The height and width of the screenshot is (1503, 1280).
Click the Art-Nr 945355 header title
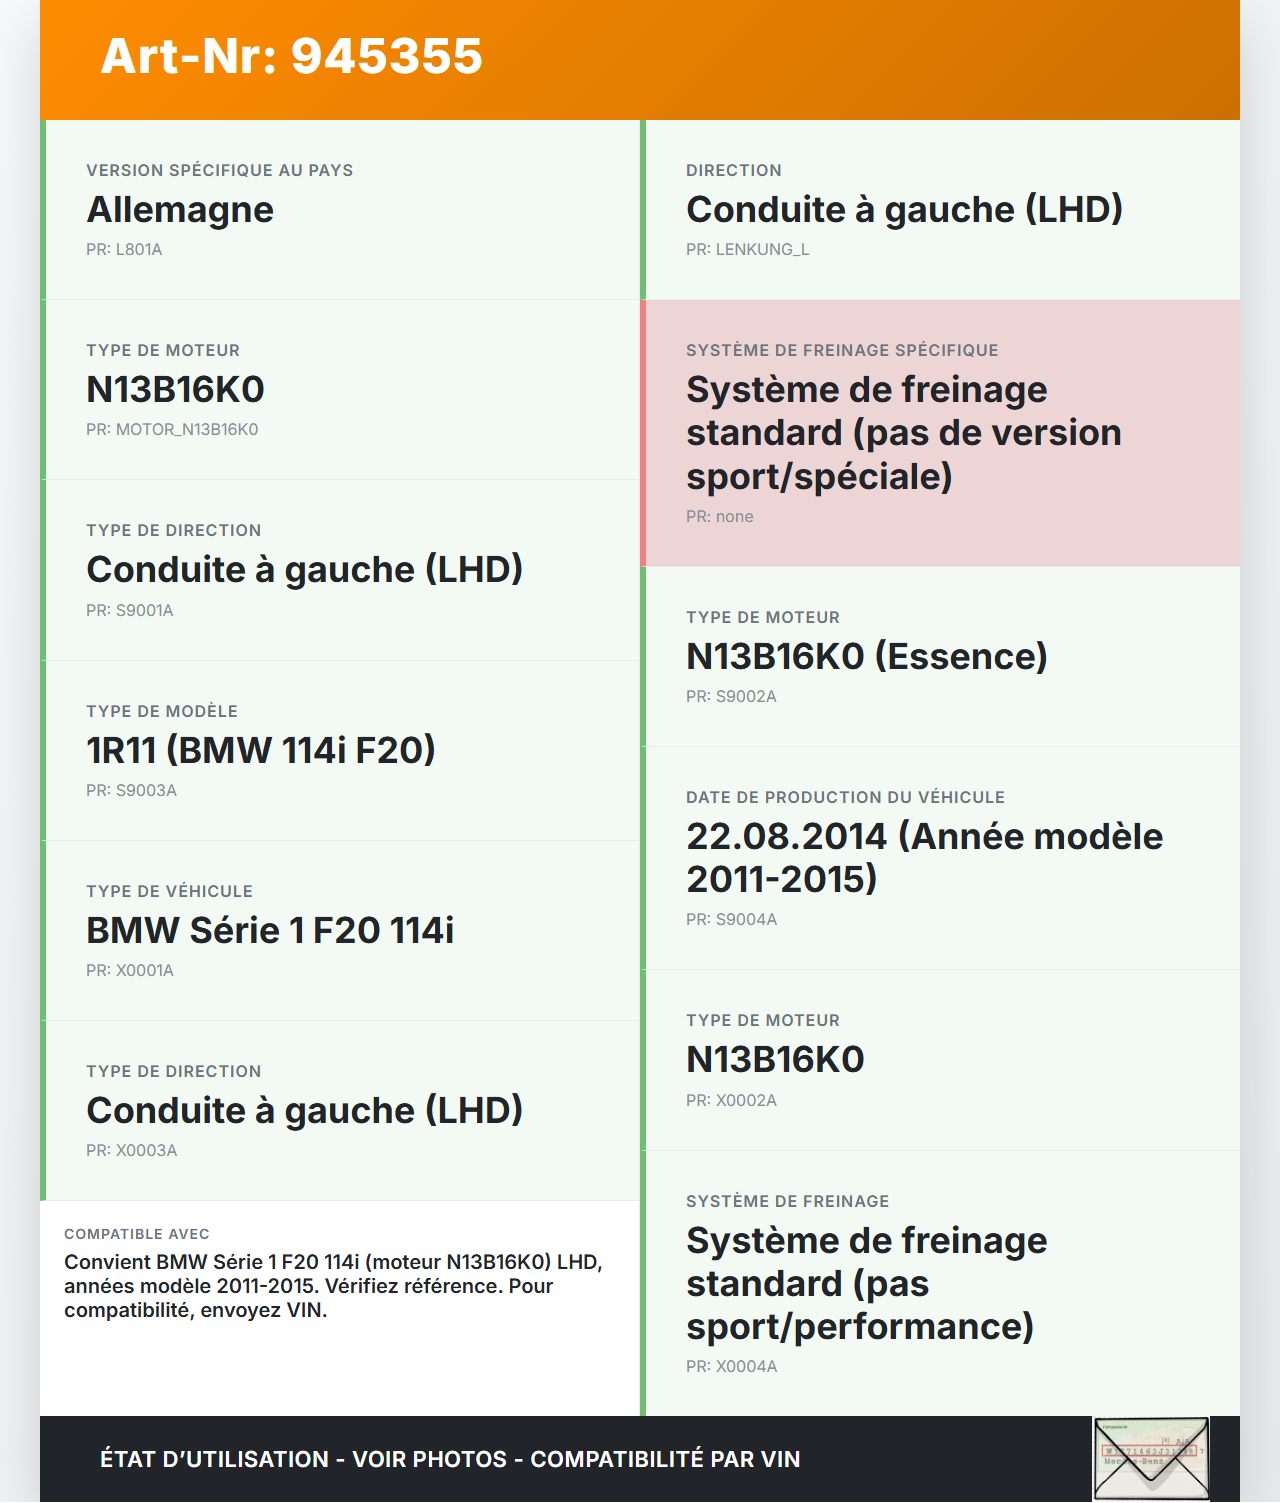pos(291,56)
